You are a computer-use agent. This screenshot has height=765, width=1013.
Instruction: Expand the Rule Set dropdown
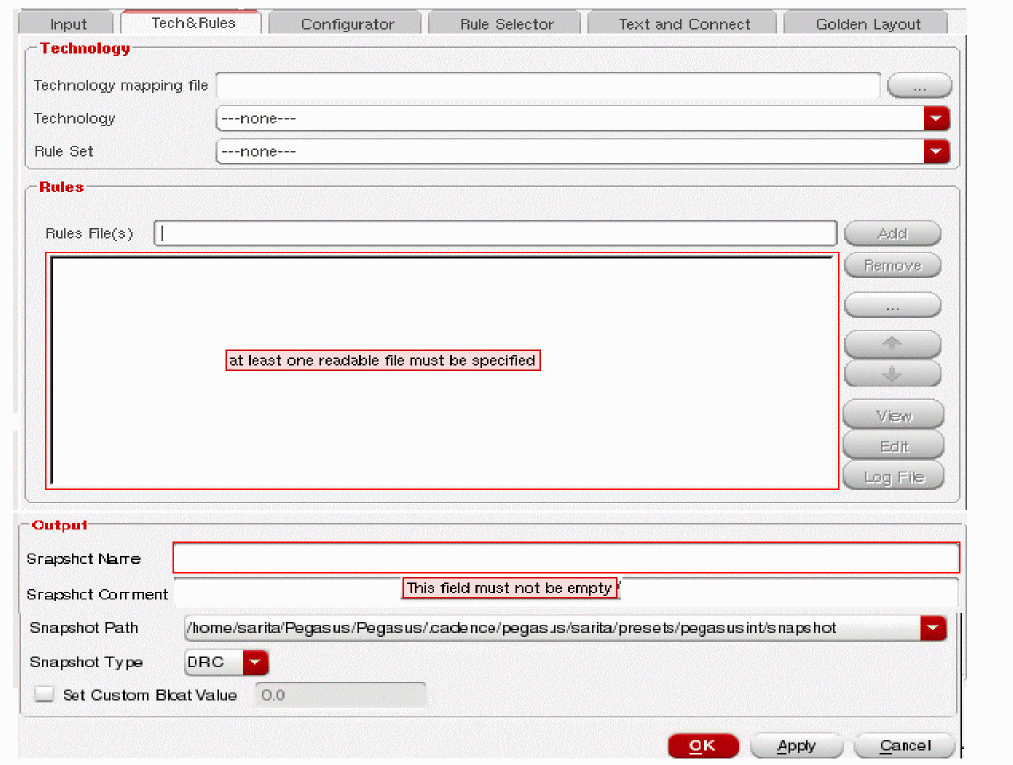[935, 152]
